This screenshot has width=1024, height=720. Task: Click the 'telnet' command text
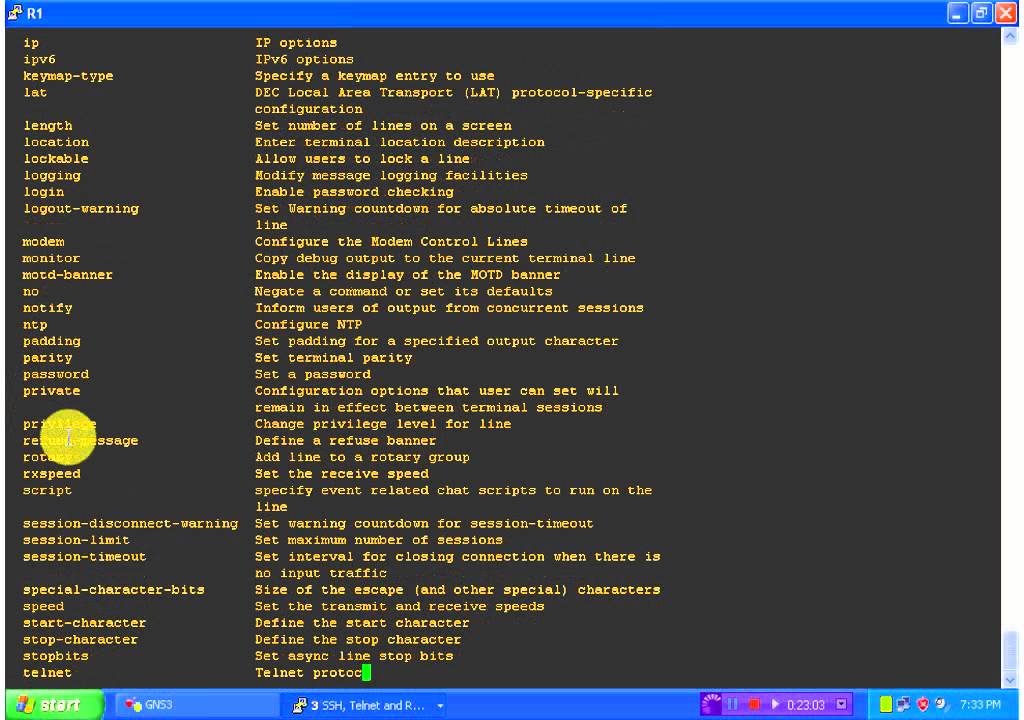click(x=47, y=673)
